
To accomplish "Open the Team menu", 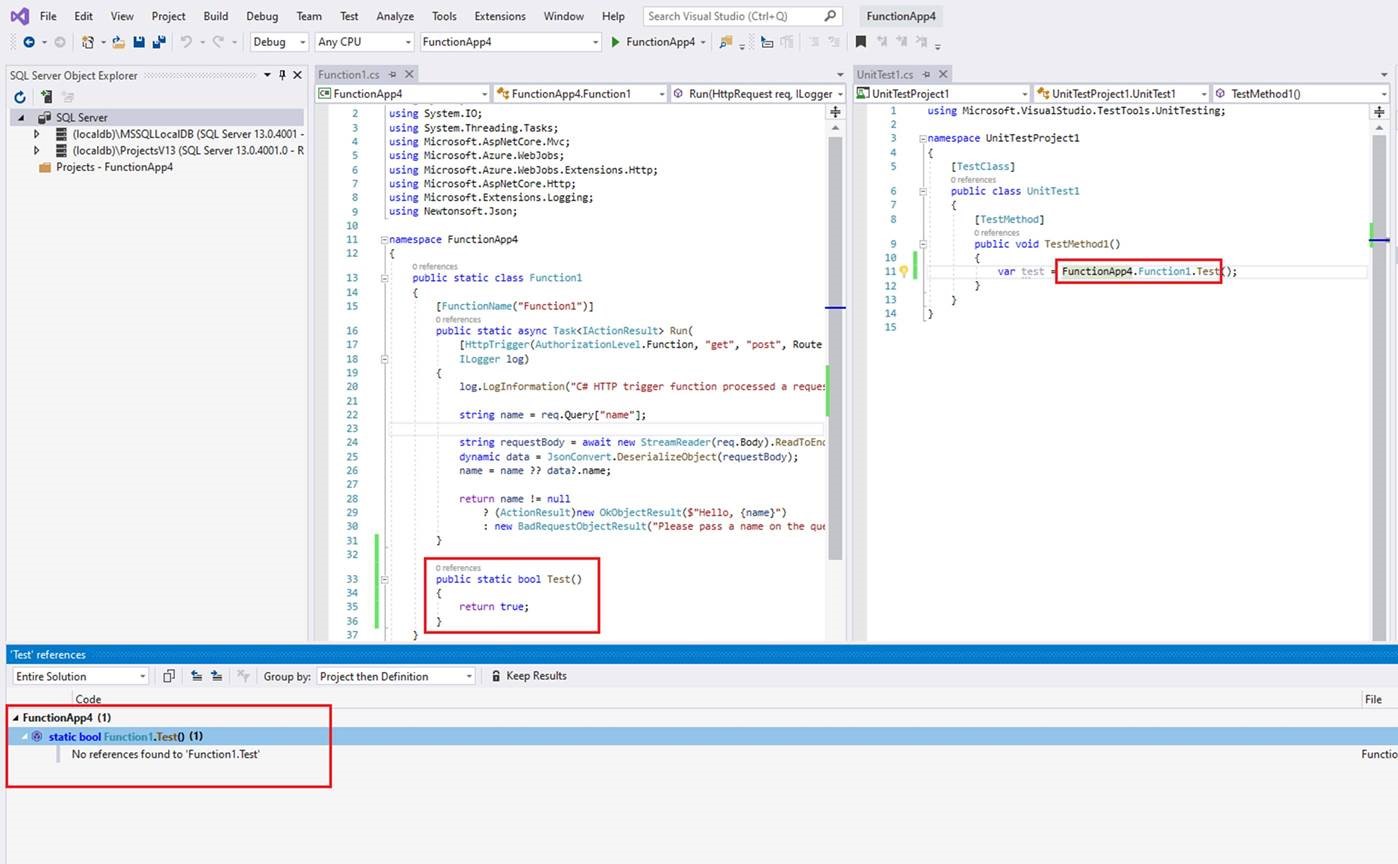I will click(308, 15).
